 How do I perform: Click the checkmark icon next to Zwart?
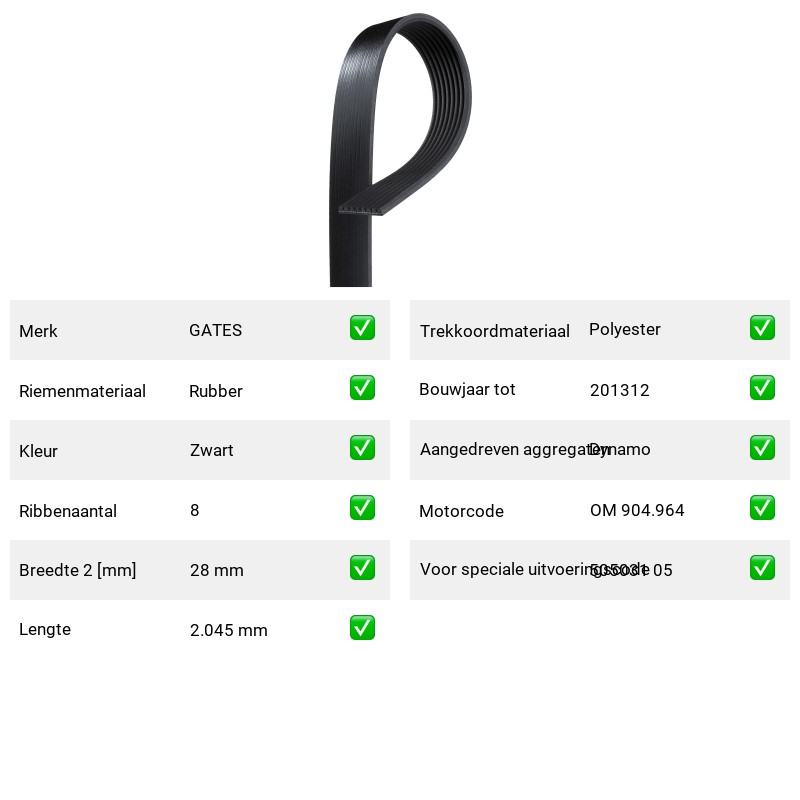[x=362, y=447]
